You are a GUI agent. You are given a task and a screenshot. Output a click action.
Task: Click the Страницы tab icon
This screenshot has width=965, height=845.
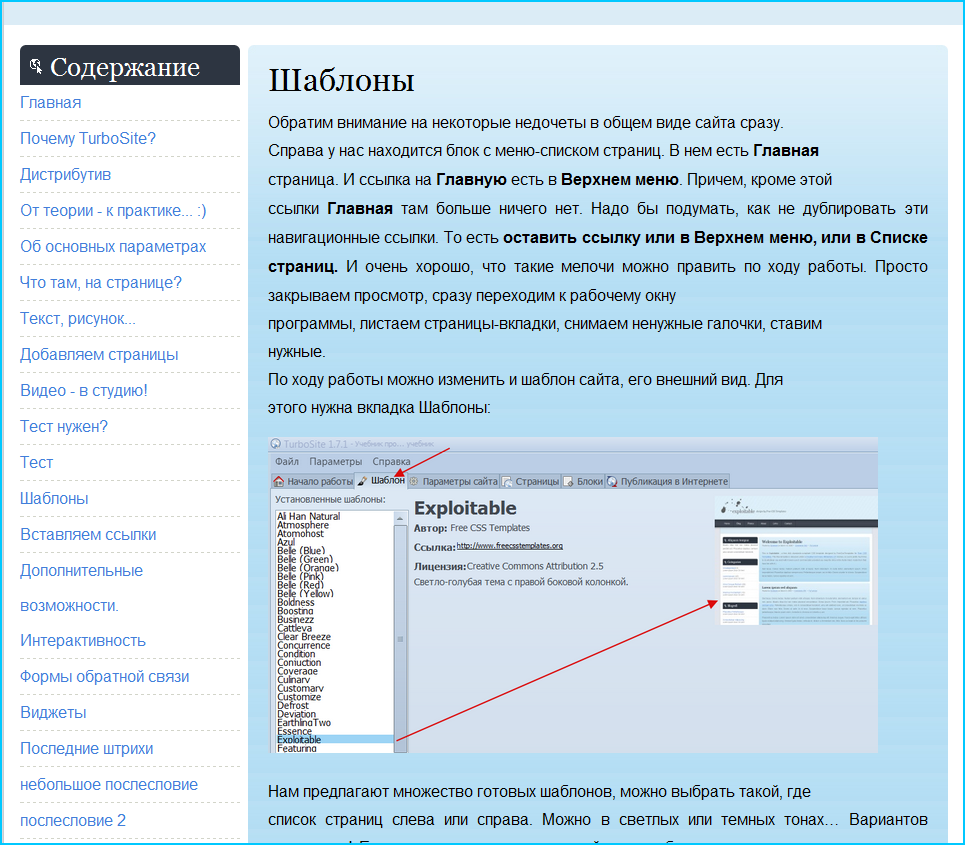click(507, 481)
